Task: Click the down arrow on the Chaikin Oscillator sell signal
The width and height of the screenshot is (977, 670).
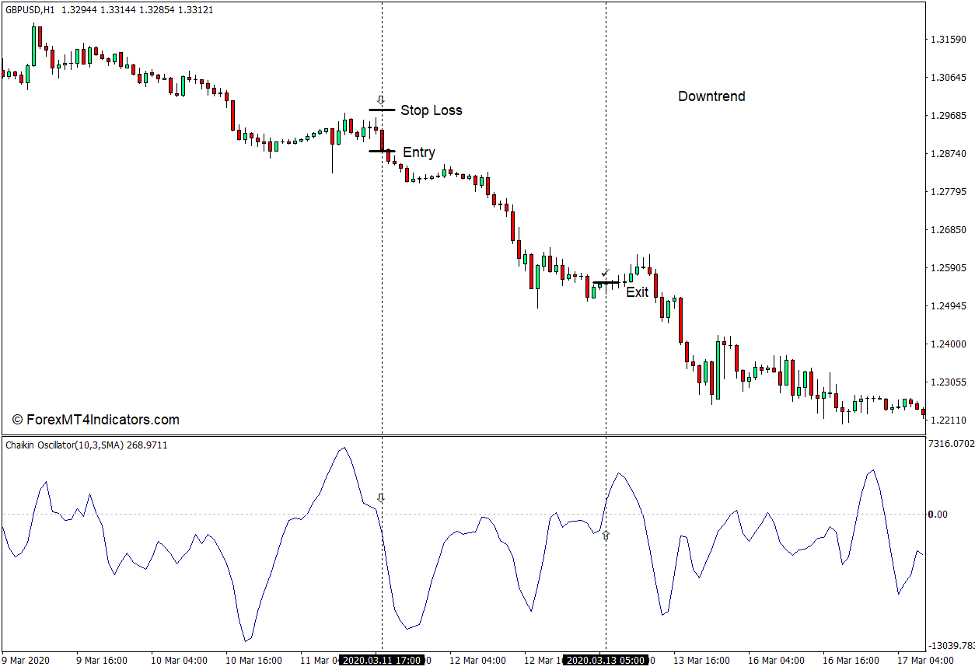Action: tap(381, 496)
